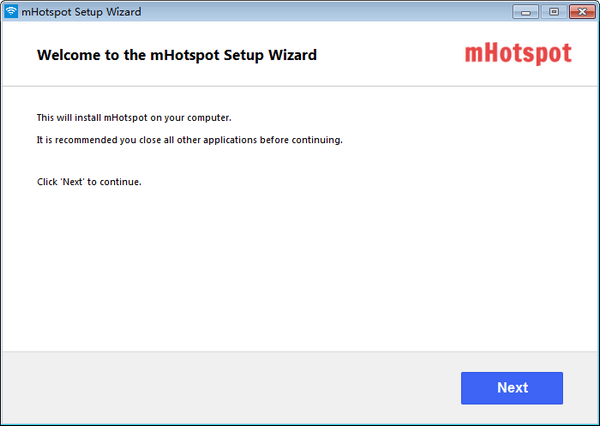This screenshot has width=600, height=426.
Task: Click the 'mHotspot Setup Wizard' title bar text
Action: 81,12
